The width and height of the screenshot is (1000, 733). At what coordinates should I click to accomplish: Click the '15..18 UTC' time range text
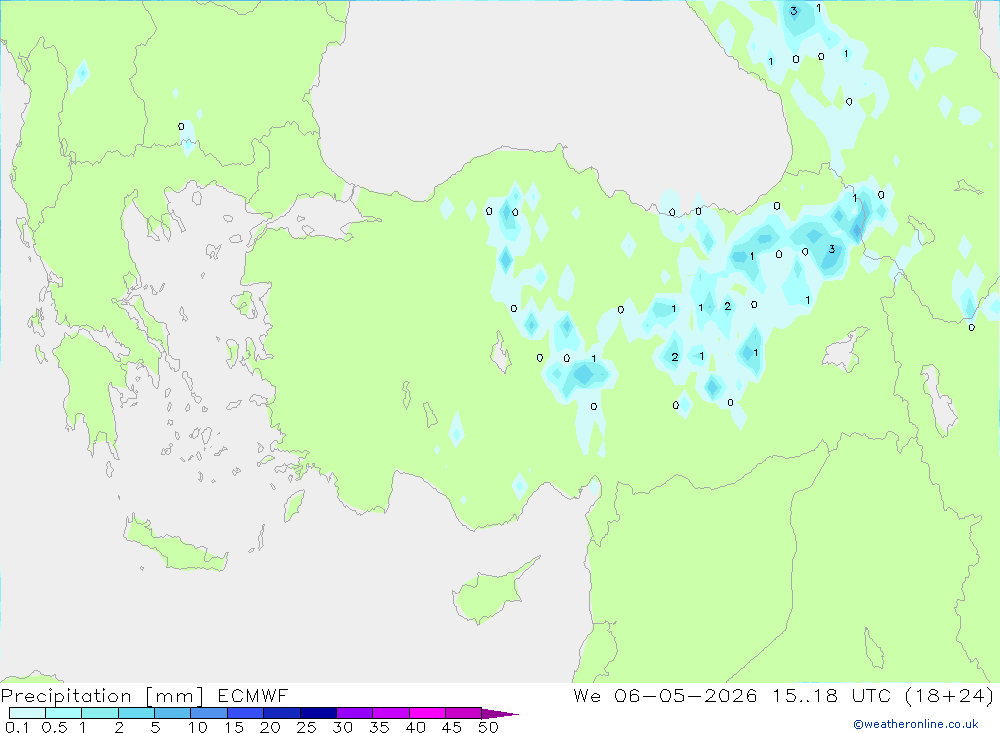click(832, 696)
